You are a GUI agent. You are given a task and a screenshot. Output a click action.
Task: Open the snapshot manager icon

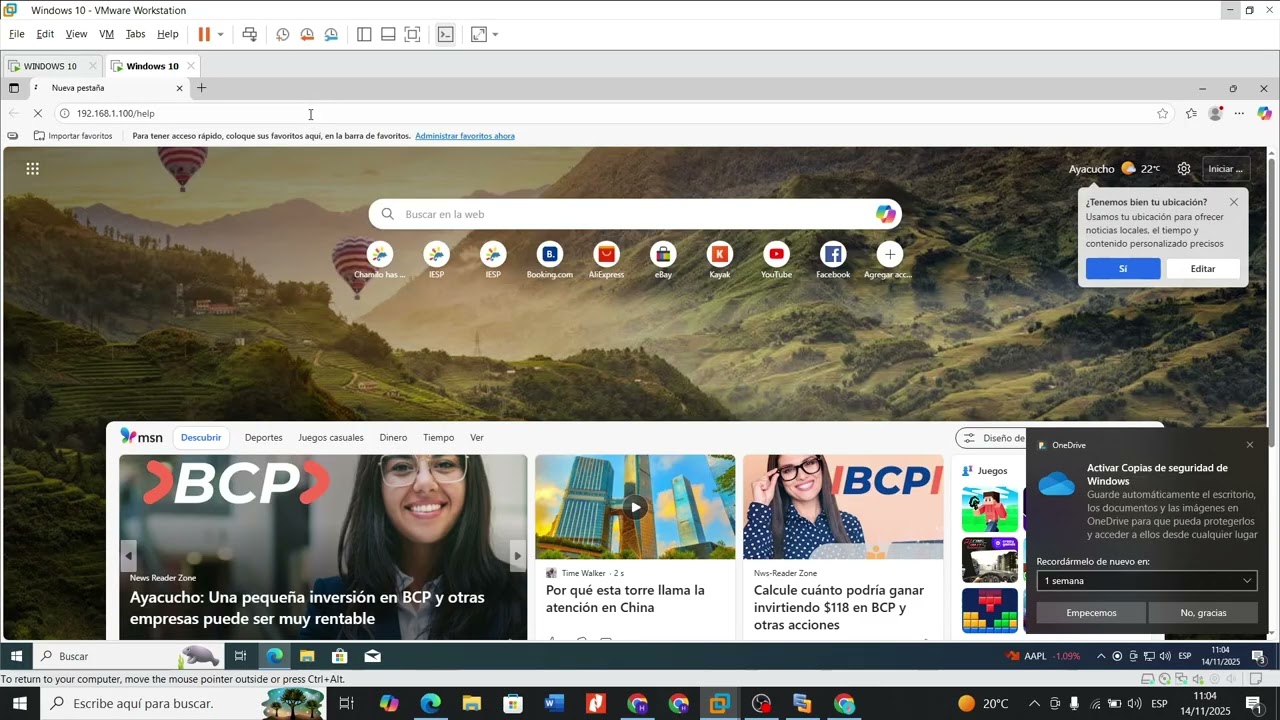pyautogui.click(x=331, y=34)
